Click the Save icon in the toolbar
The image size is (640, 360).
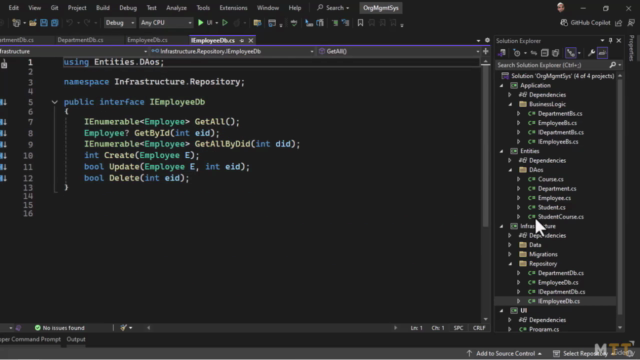pos(44,23)
